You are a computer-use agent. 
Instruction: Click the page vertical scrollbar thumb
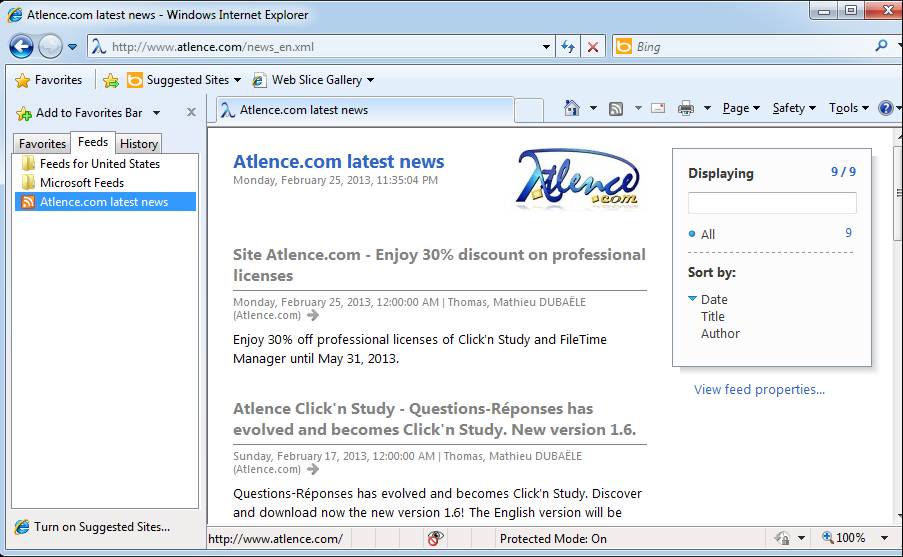898,193
